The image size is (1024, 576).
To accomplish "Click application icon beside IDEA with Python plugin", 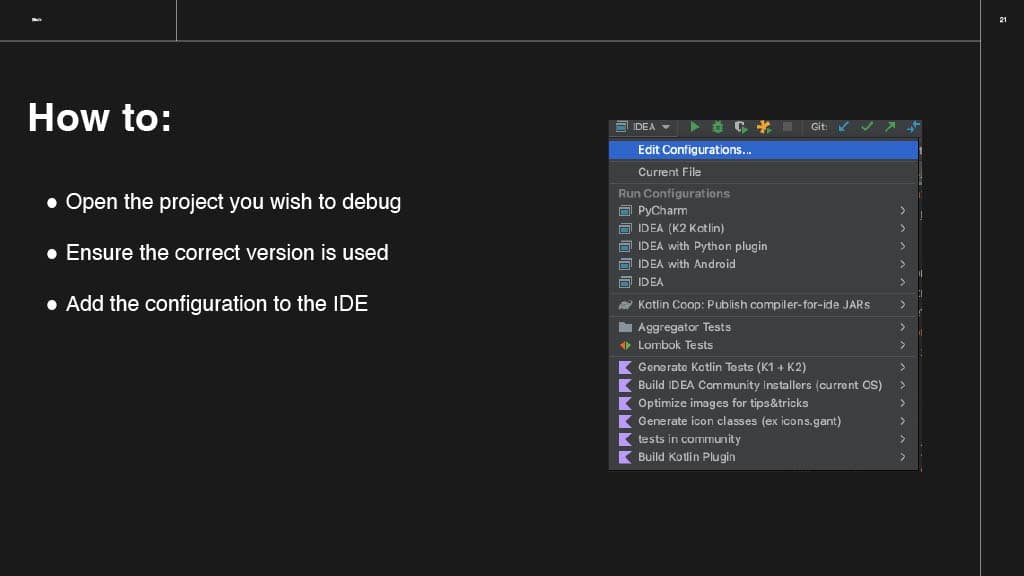I will 625,246.
